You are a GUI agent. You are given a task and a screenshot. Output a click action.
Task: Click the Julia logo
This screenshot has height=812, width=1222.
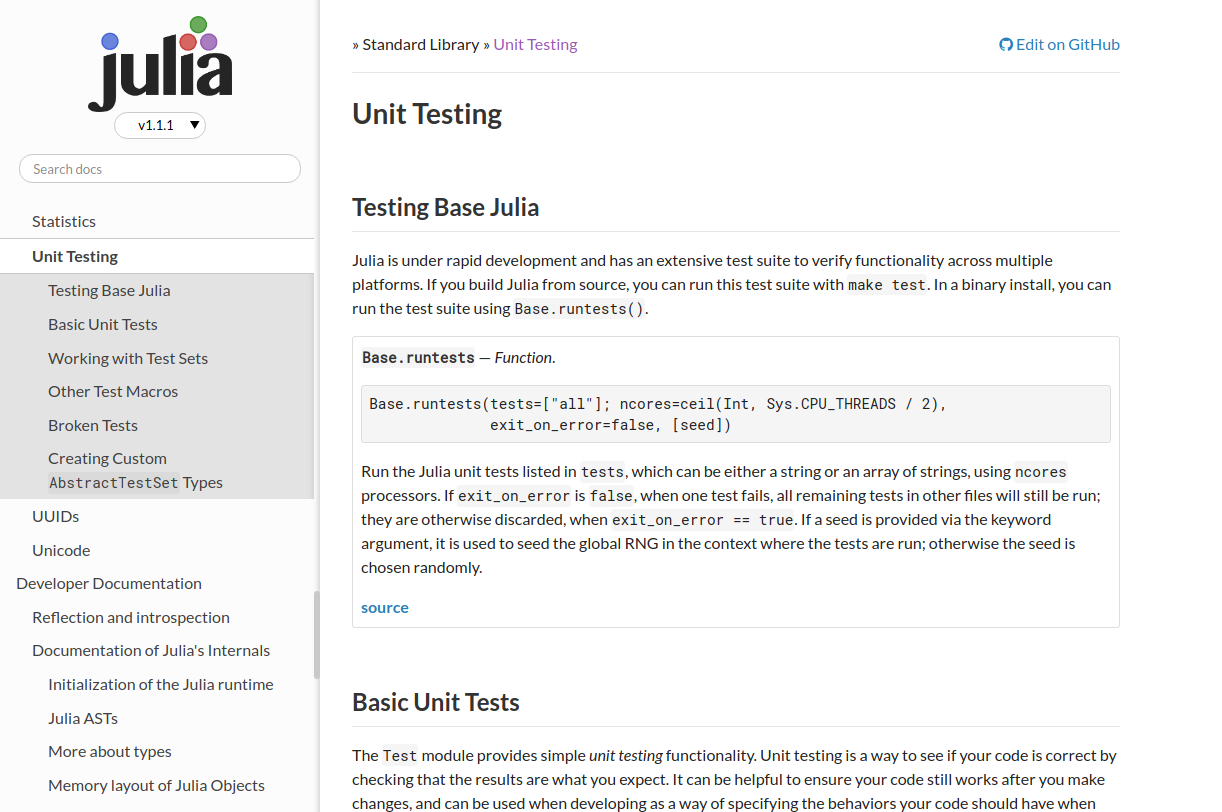[160, 64]
